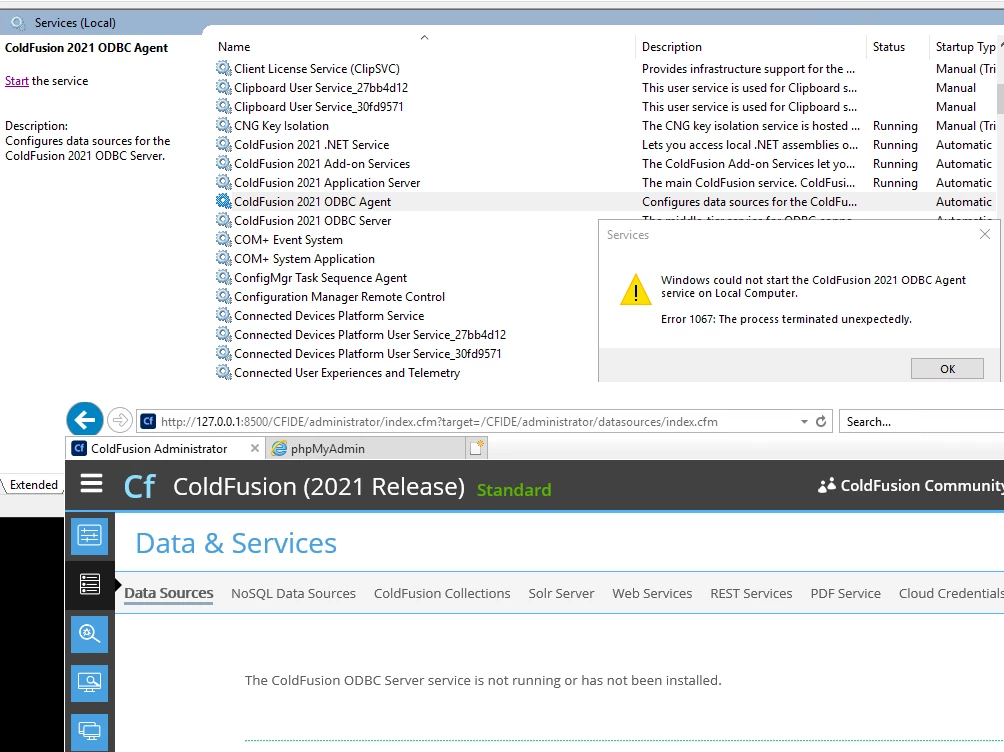Select ColdFusion 2021 Application Server service
This screenshot has height=752, width=1004.
click(327, 183)
